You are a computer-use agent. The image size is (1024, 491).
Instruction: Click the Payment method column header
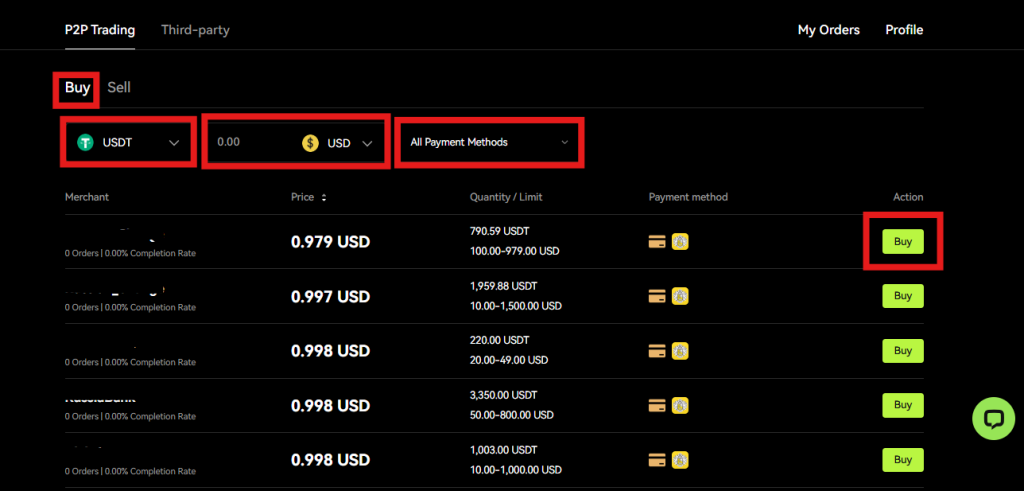[x=688, y=197]
